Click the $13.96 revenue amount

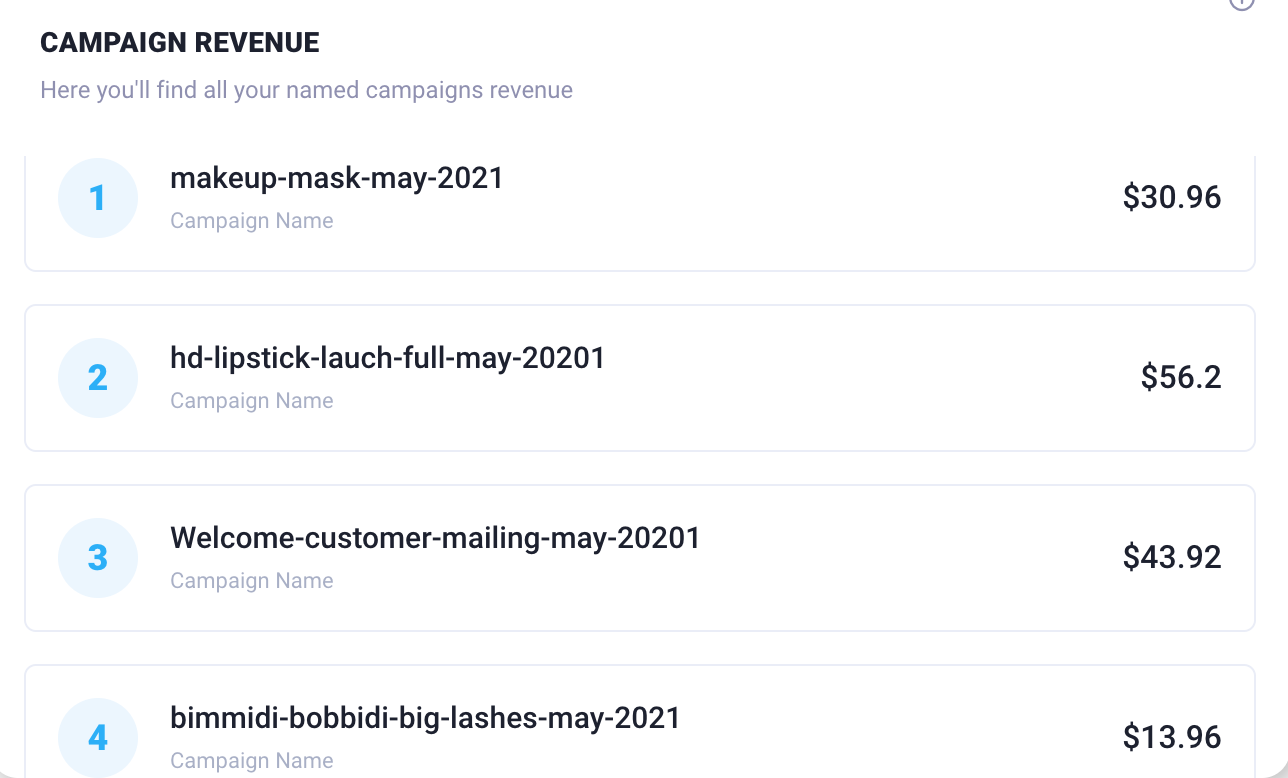1172,737
